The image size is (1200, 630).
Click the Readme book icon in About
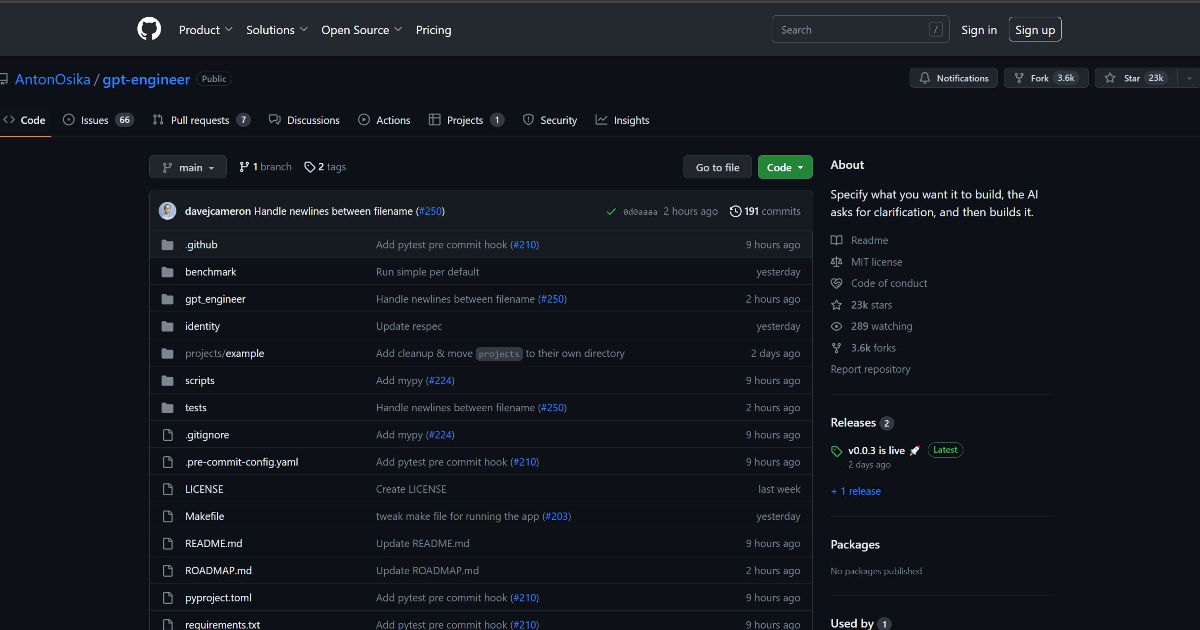(x=836, y=240)
